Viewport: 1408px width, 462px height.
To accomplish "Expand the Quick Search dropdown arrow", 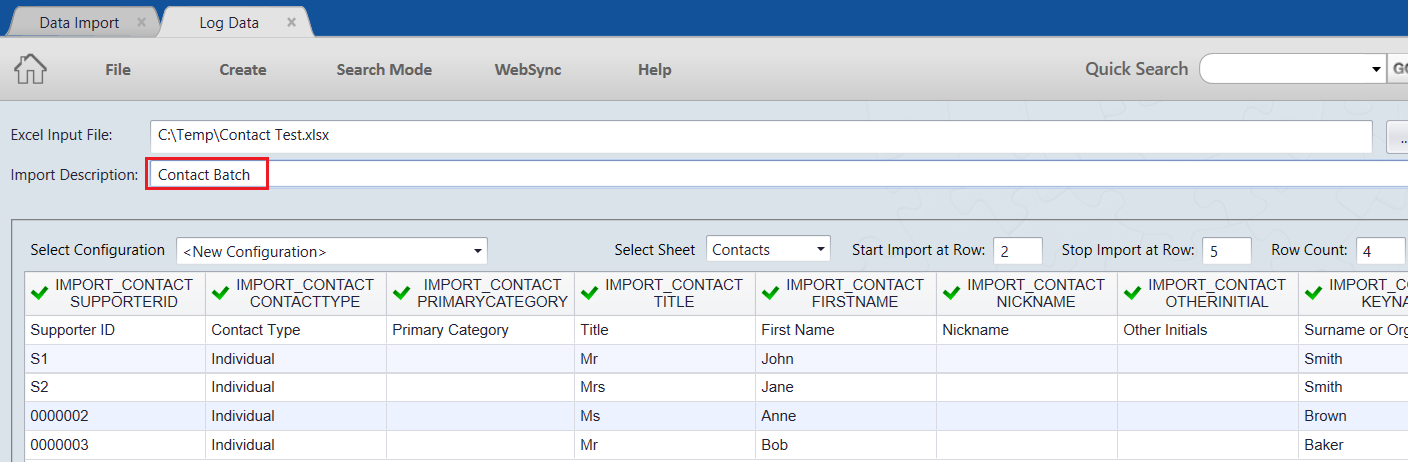I will pos(1376,69).
